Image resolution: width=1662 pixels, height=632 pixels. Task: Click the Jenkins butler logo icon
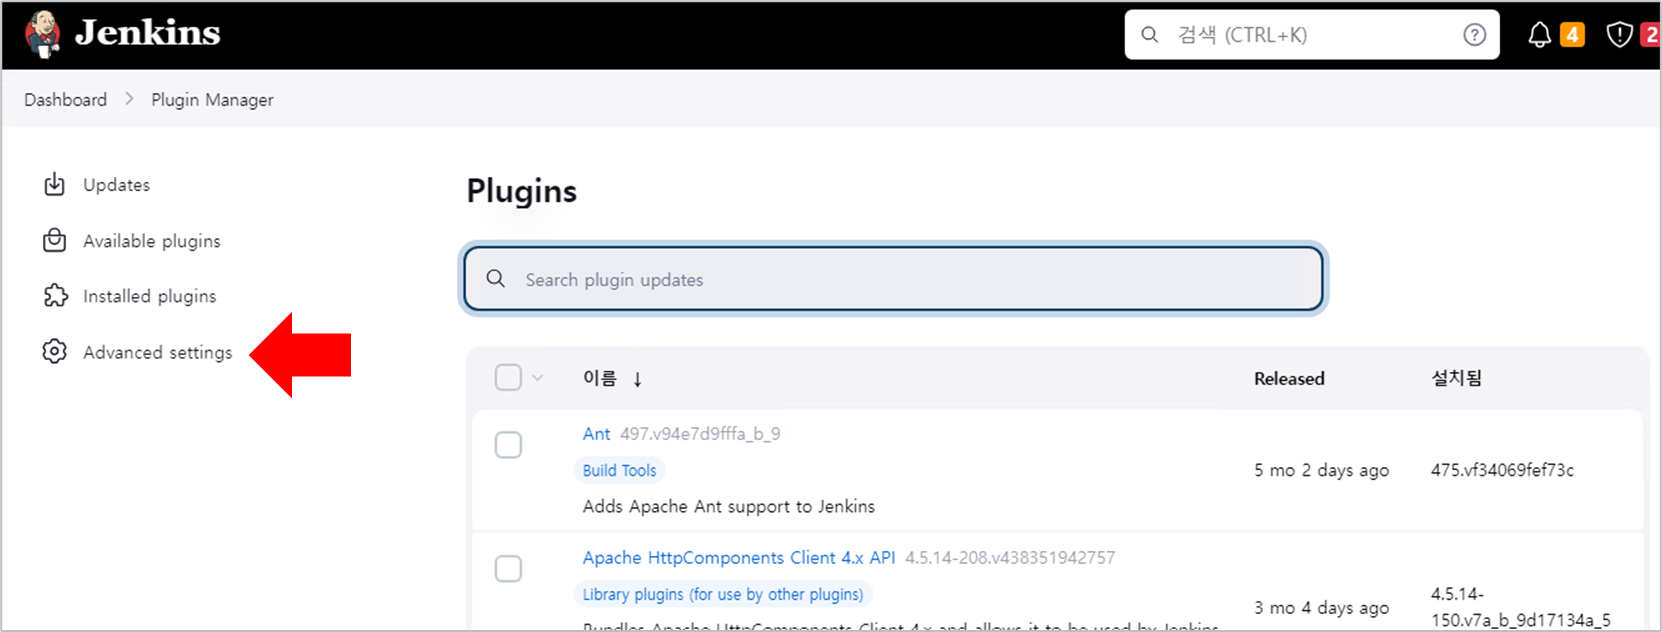[42, 34]
